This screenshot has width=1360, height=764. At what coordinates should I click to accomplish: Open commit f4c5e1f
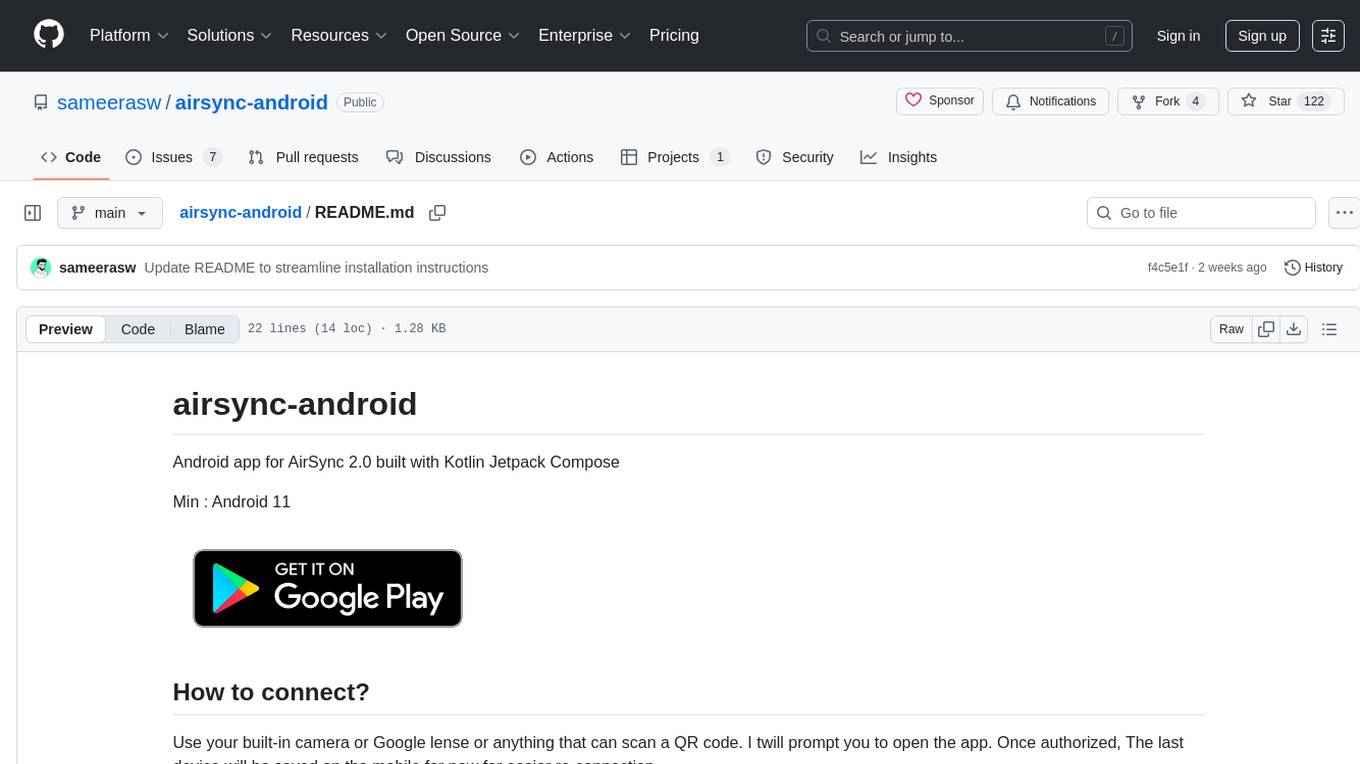[1167, 267]
